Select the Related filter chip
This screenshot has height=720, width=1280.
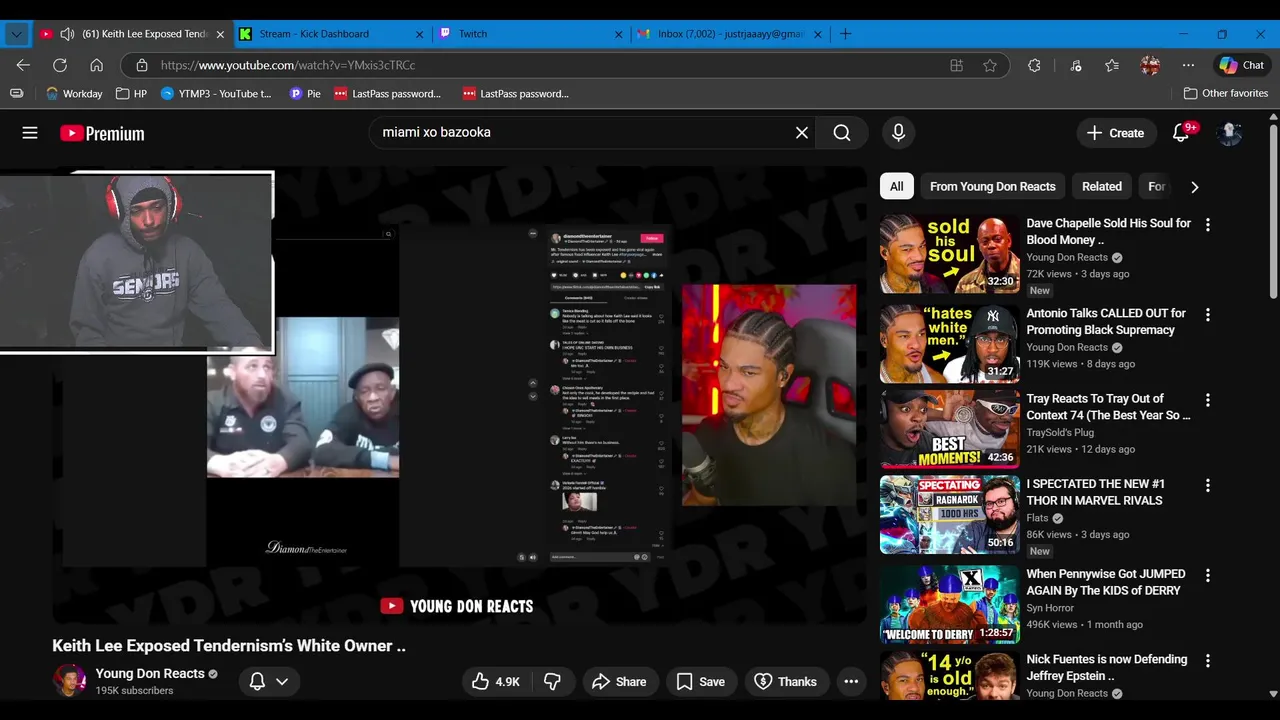coord(1102,186)
